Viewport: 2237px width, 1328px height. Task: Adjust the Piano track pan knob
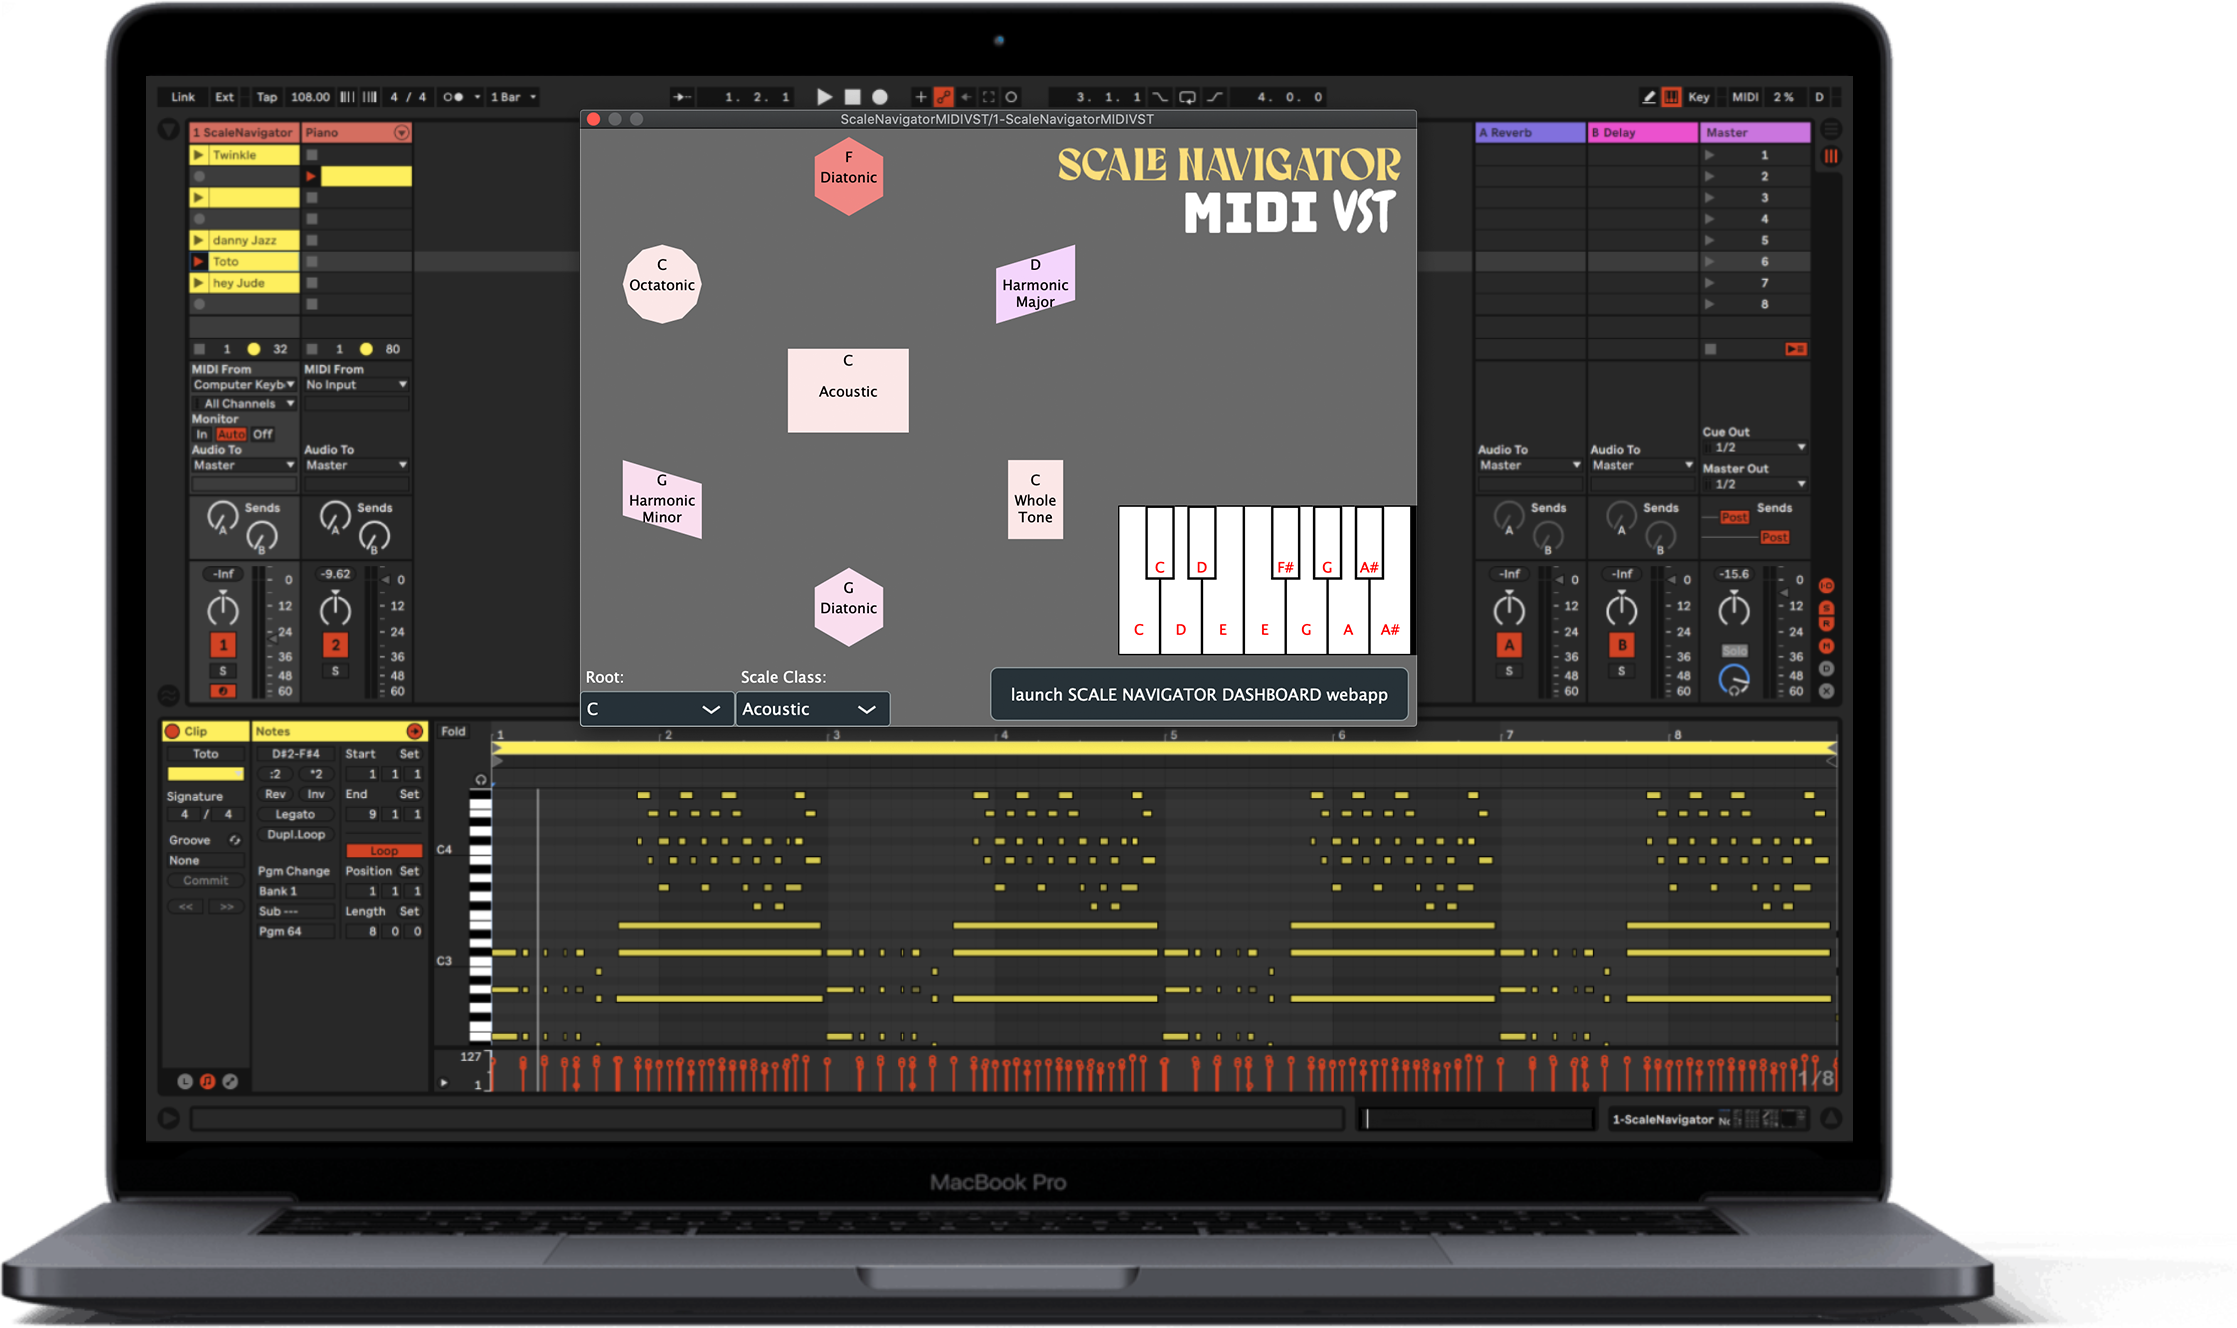pyautogui.click(x=335, y=608)
